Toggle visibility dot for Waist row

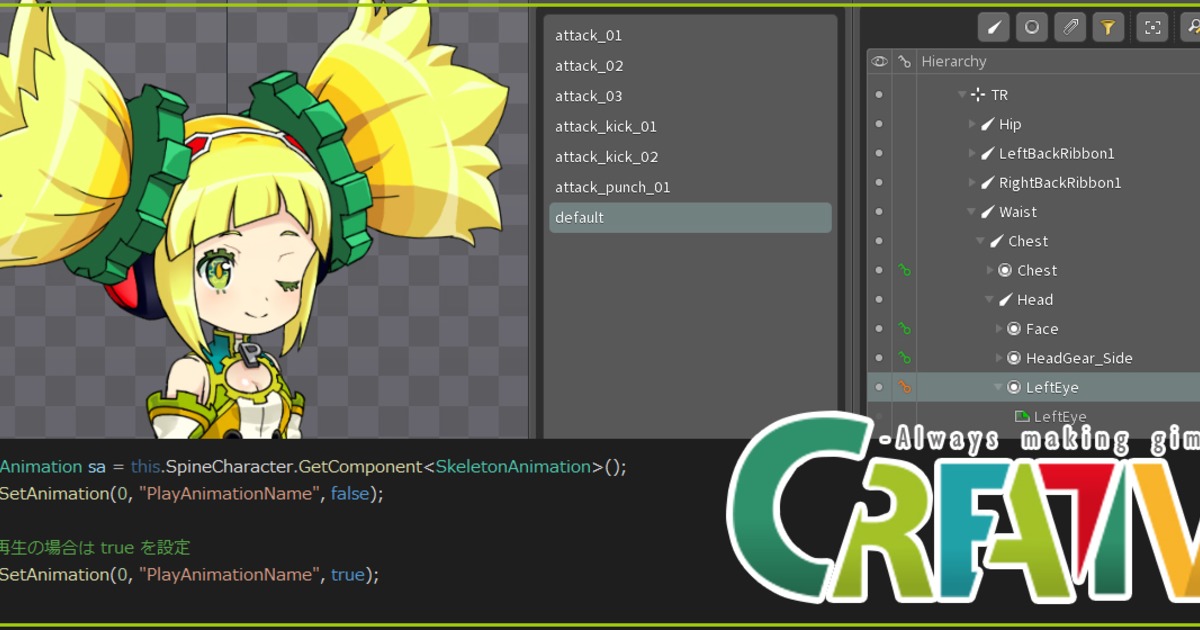879,212
